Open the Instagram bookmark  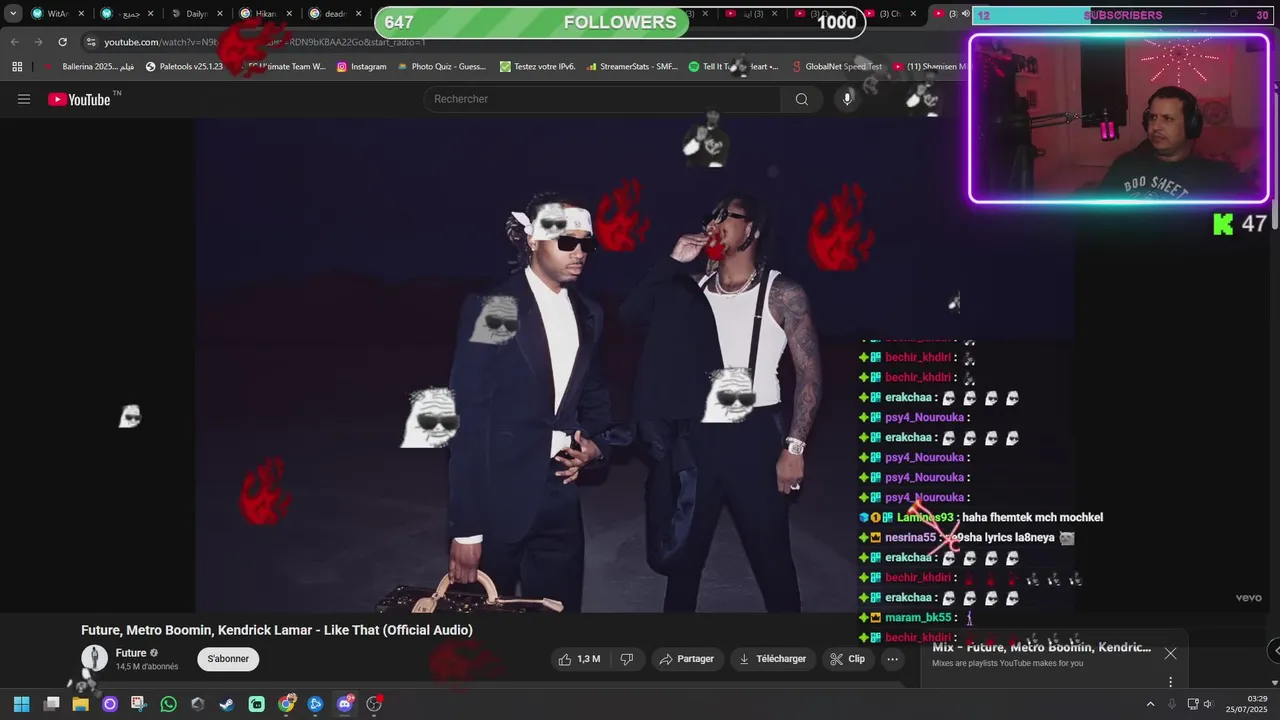pyautogui.click(x=361, y=67)
